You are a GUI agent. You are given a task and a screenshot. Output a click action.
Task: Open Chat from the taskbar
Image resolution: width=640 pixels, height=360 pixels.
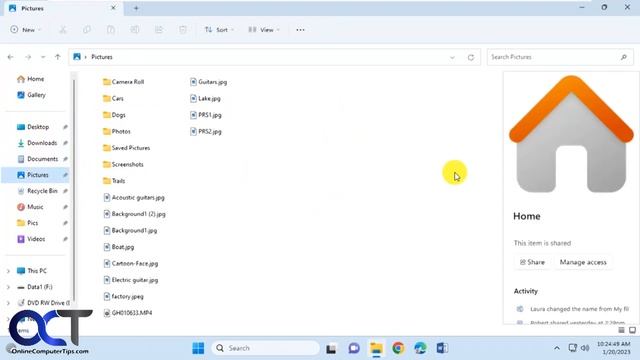354,348
